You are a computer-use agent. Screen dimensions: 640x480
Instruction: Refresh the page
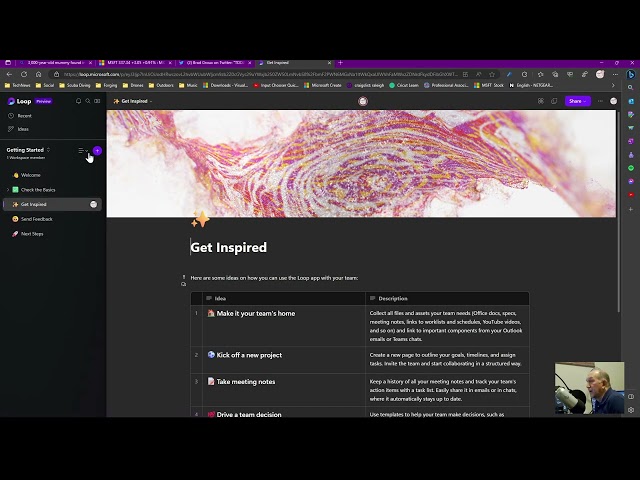pyautogui.click(x=24, y=74)
